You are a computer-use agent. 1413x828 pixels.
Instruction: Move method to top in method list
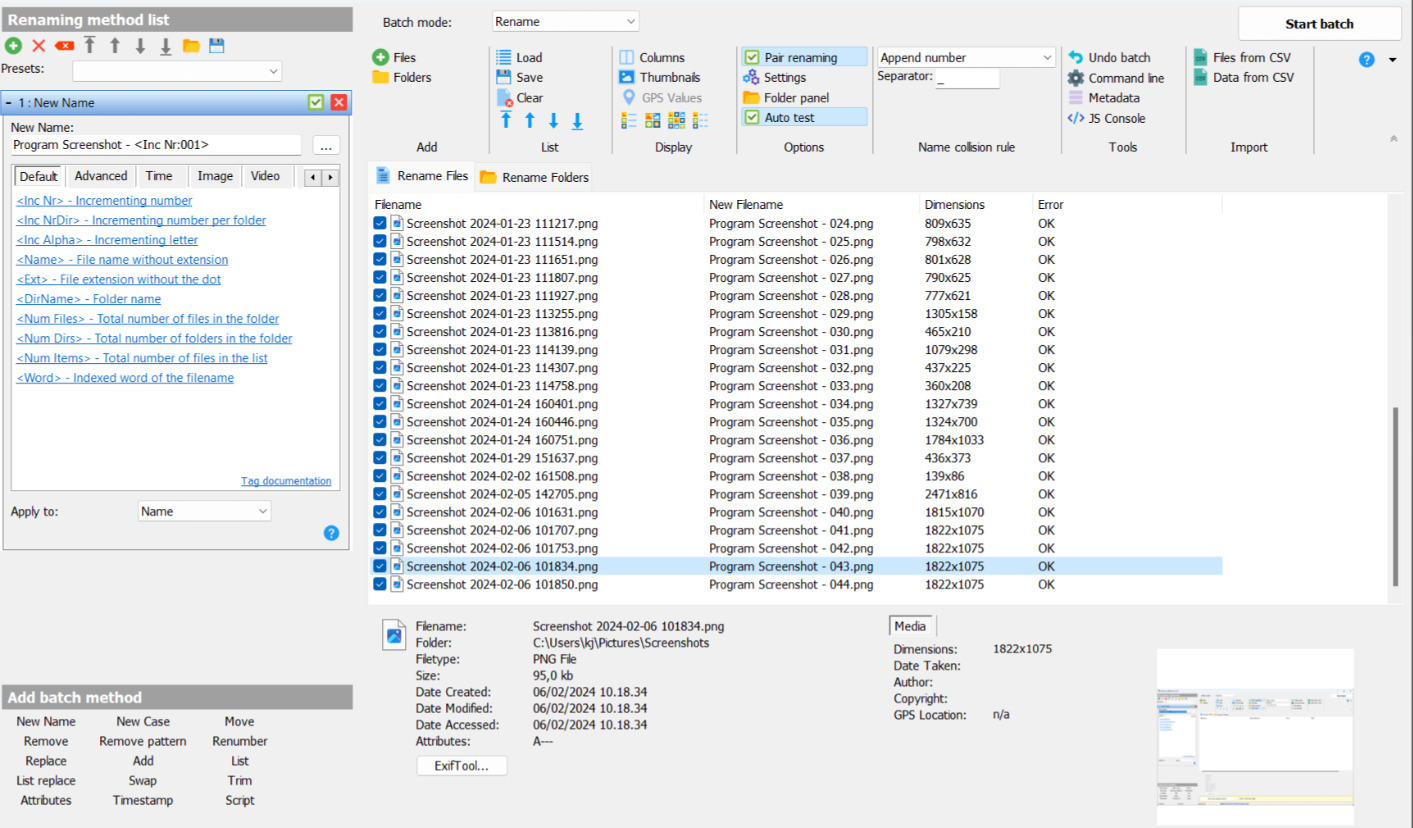click(x=90, y=46)
